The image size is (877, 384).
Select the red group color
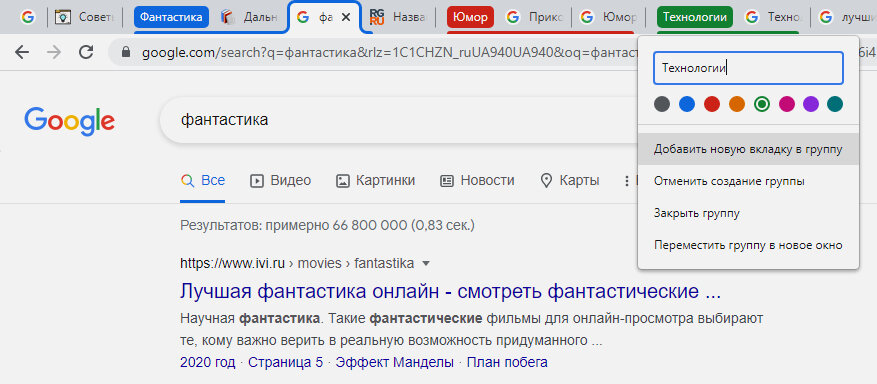[x=711, y=104]
